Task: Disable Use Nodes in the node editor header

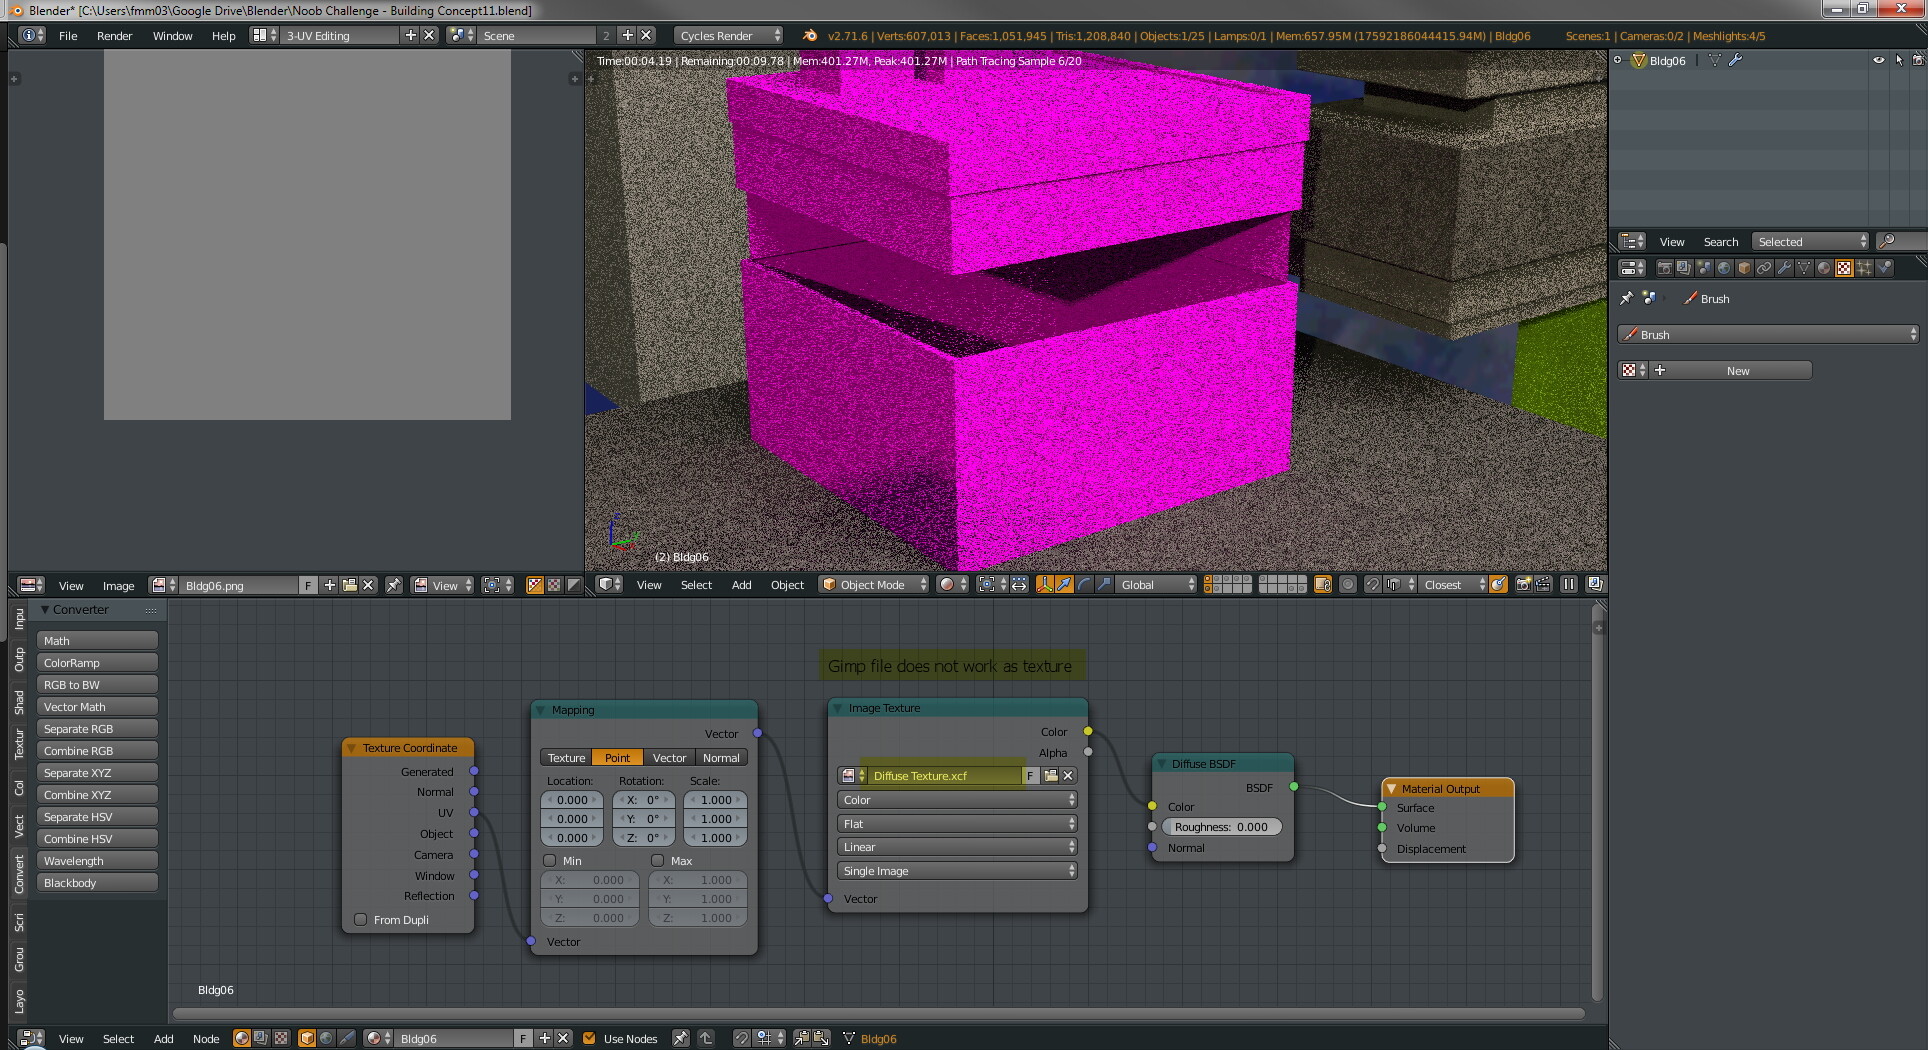Action: (589, 1038)
